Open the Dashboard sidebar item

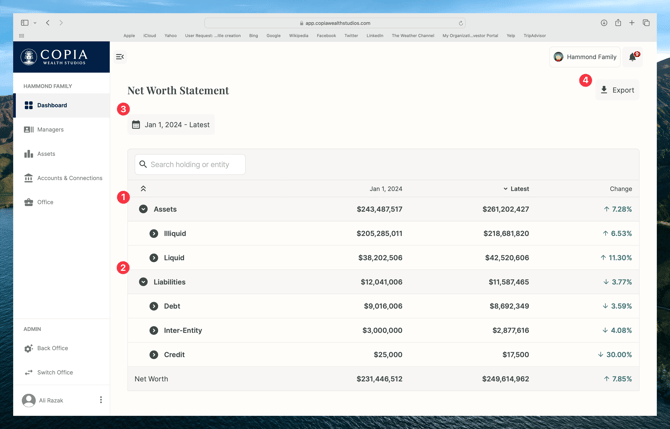click(x=62, y=105)
